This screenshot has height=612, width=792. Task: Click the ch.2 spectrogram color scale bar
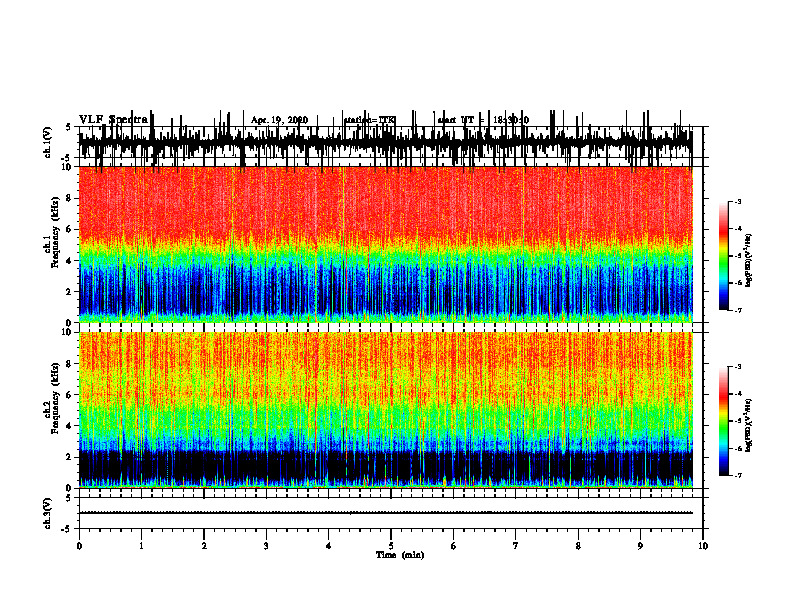(x=724, y=421)
